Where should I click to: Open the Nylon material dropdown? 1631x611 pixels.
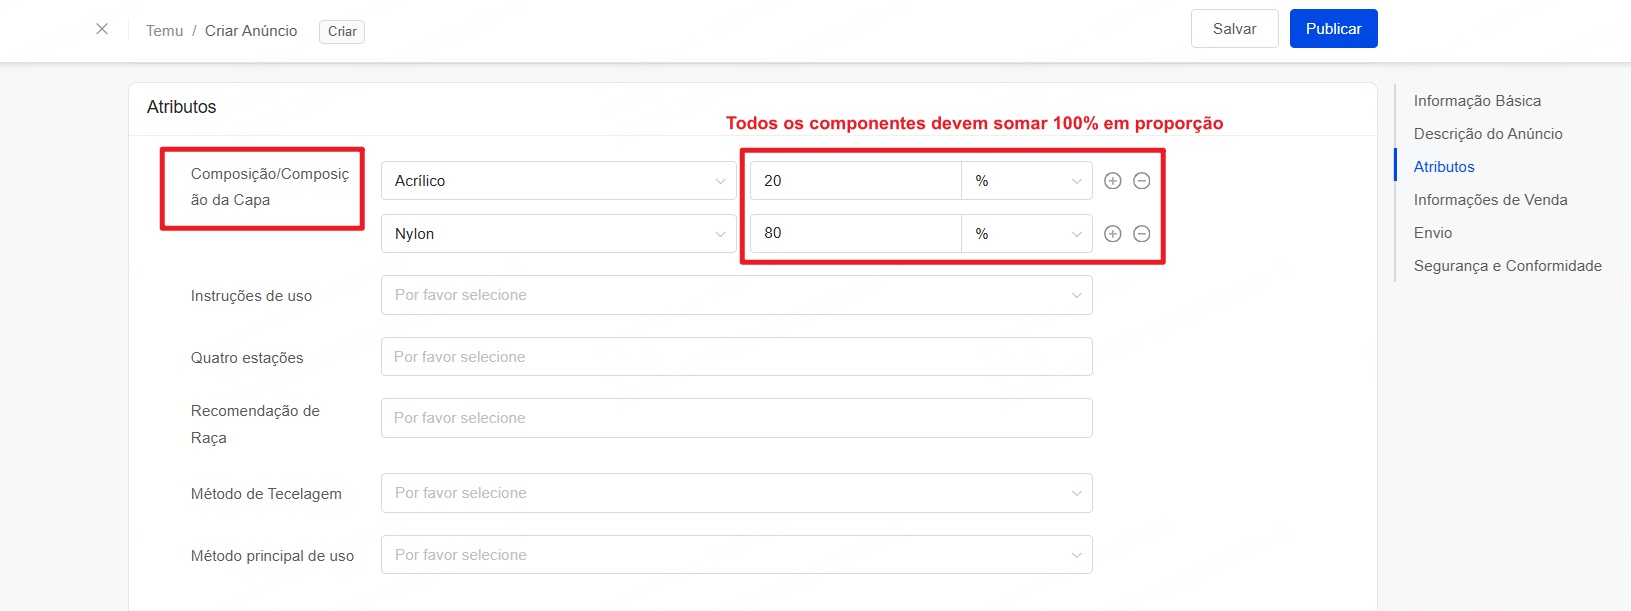click(558, 234)
